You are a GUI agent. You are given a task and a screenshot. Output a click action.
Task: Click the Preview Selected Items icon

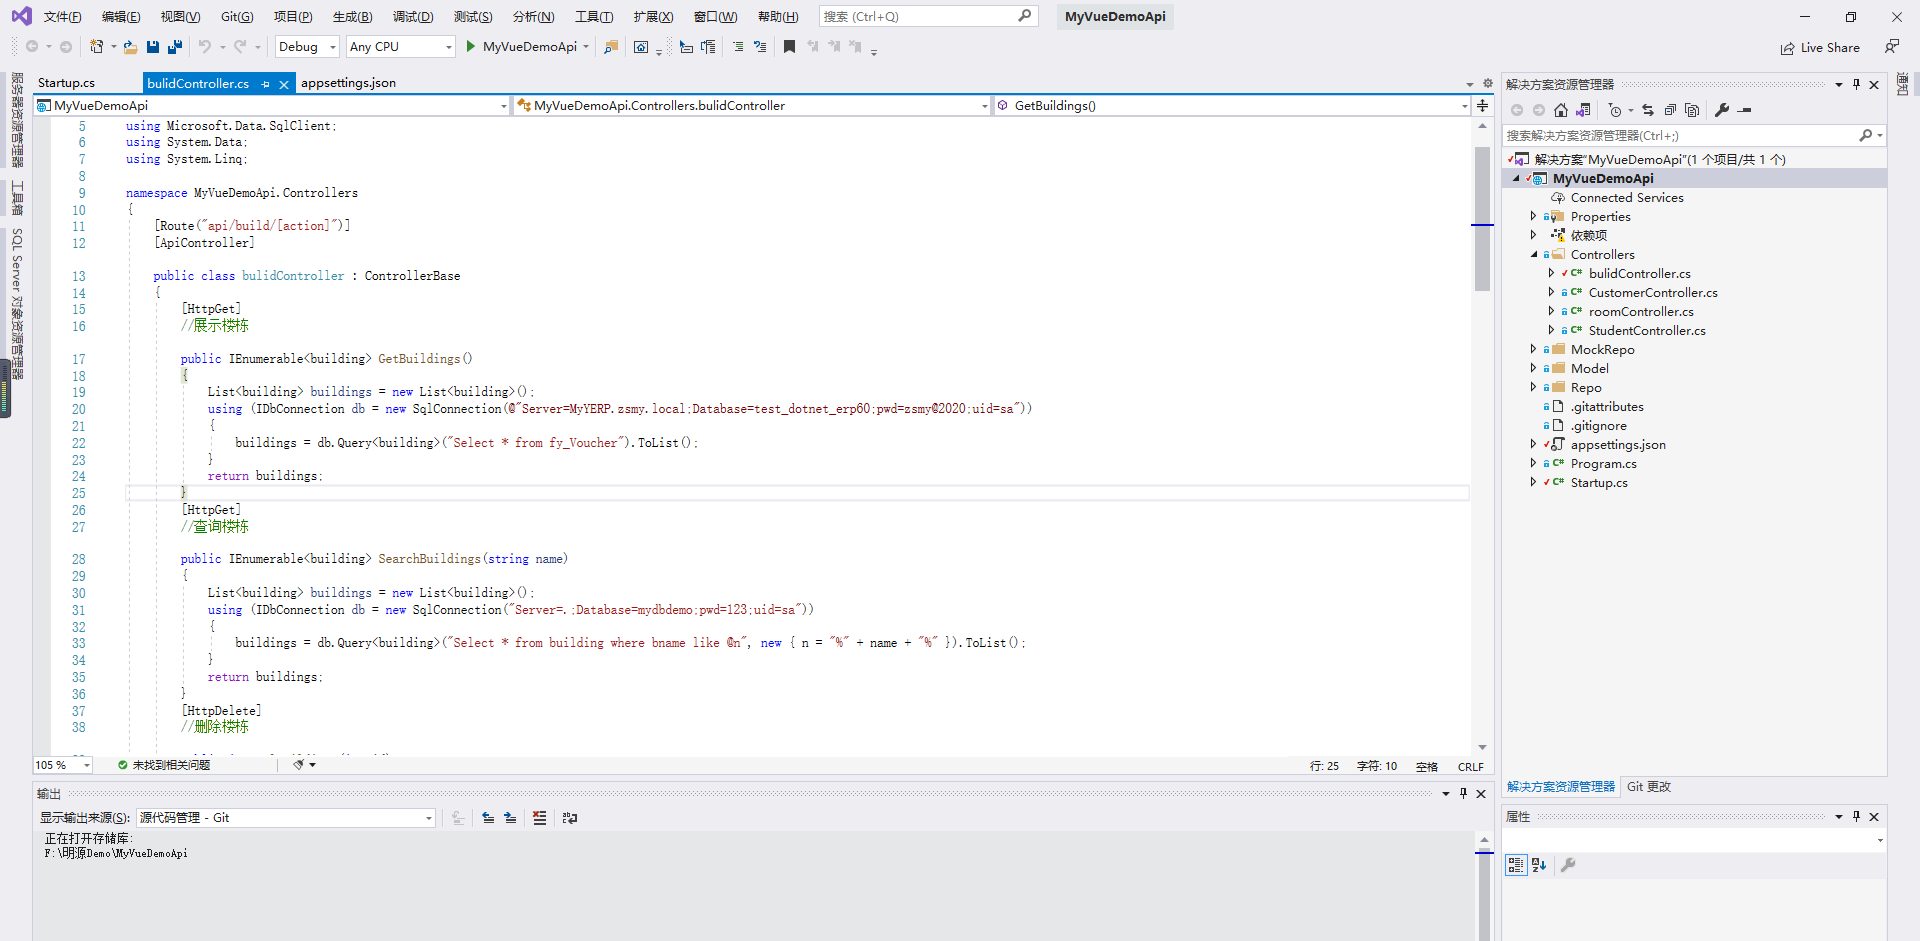click(x=1745, y=110)
